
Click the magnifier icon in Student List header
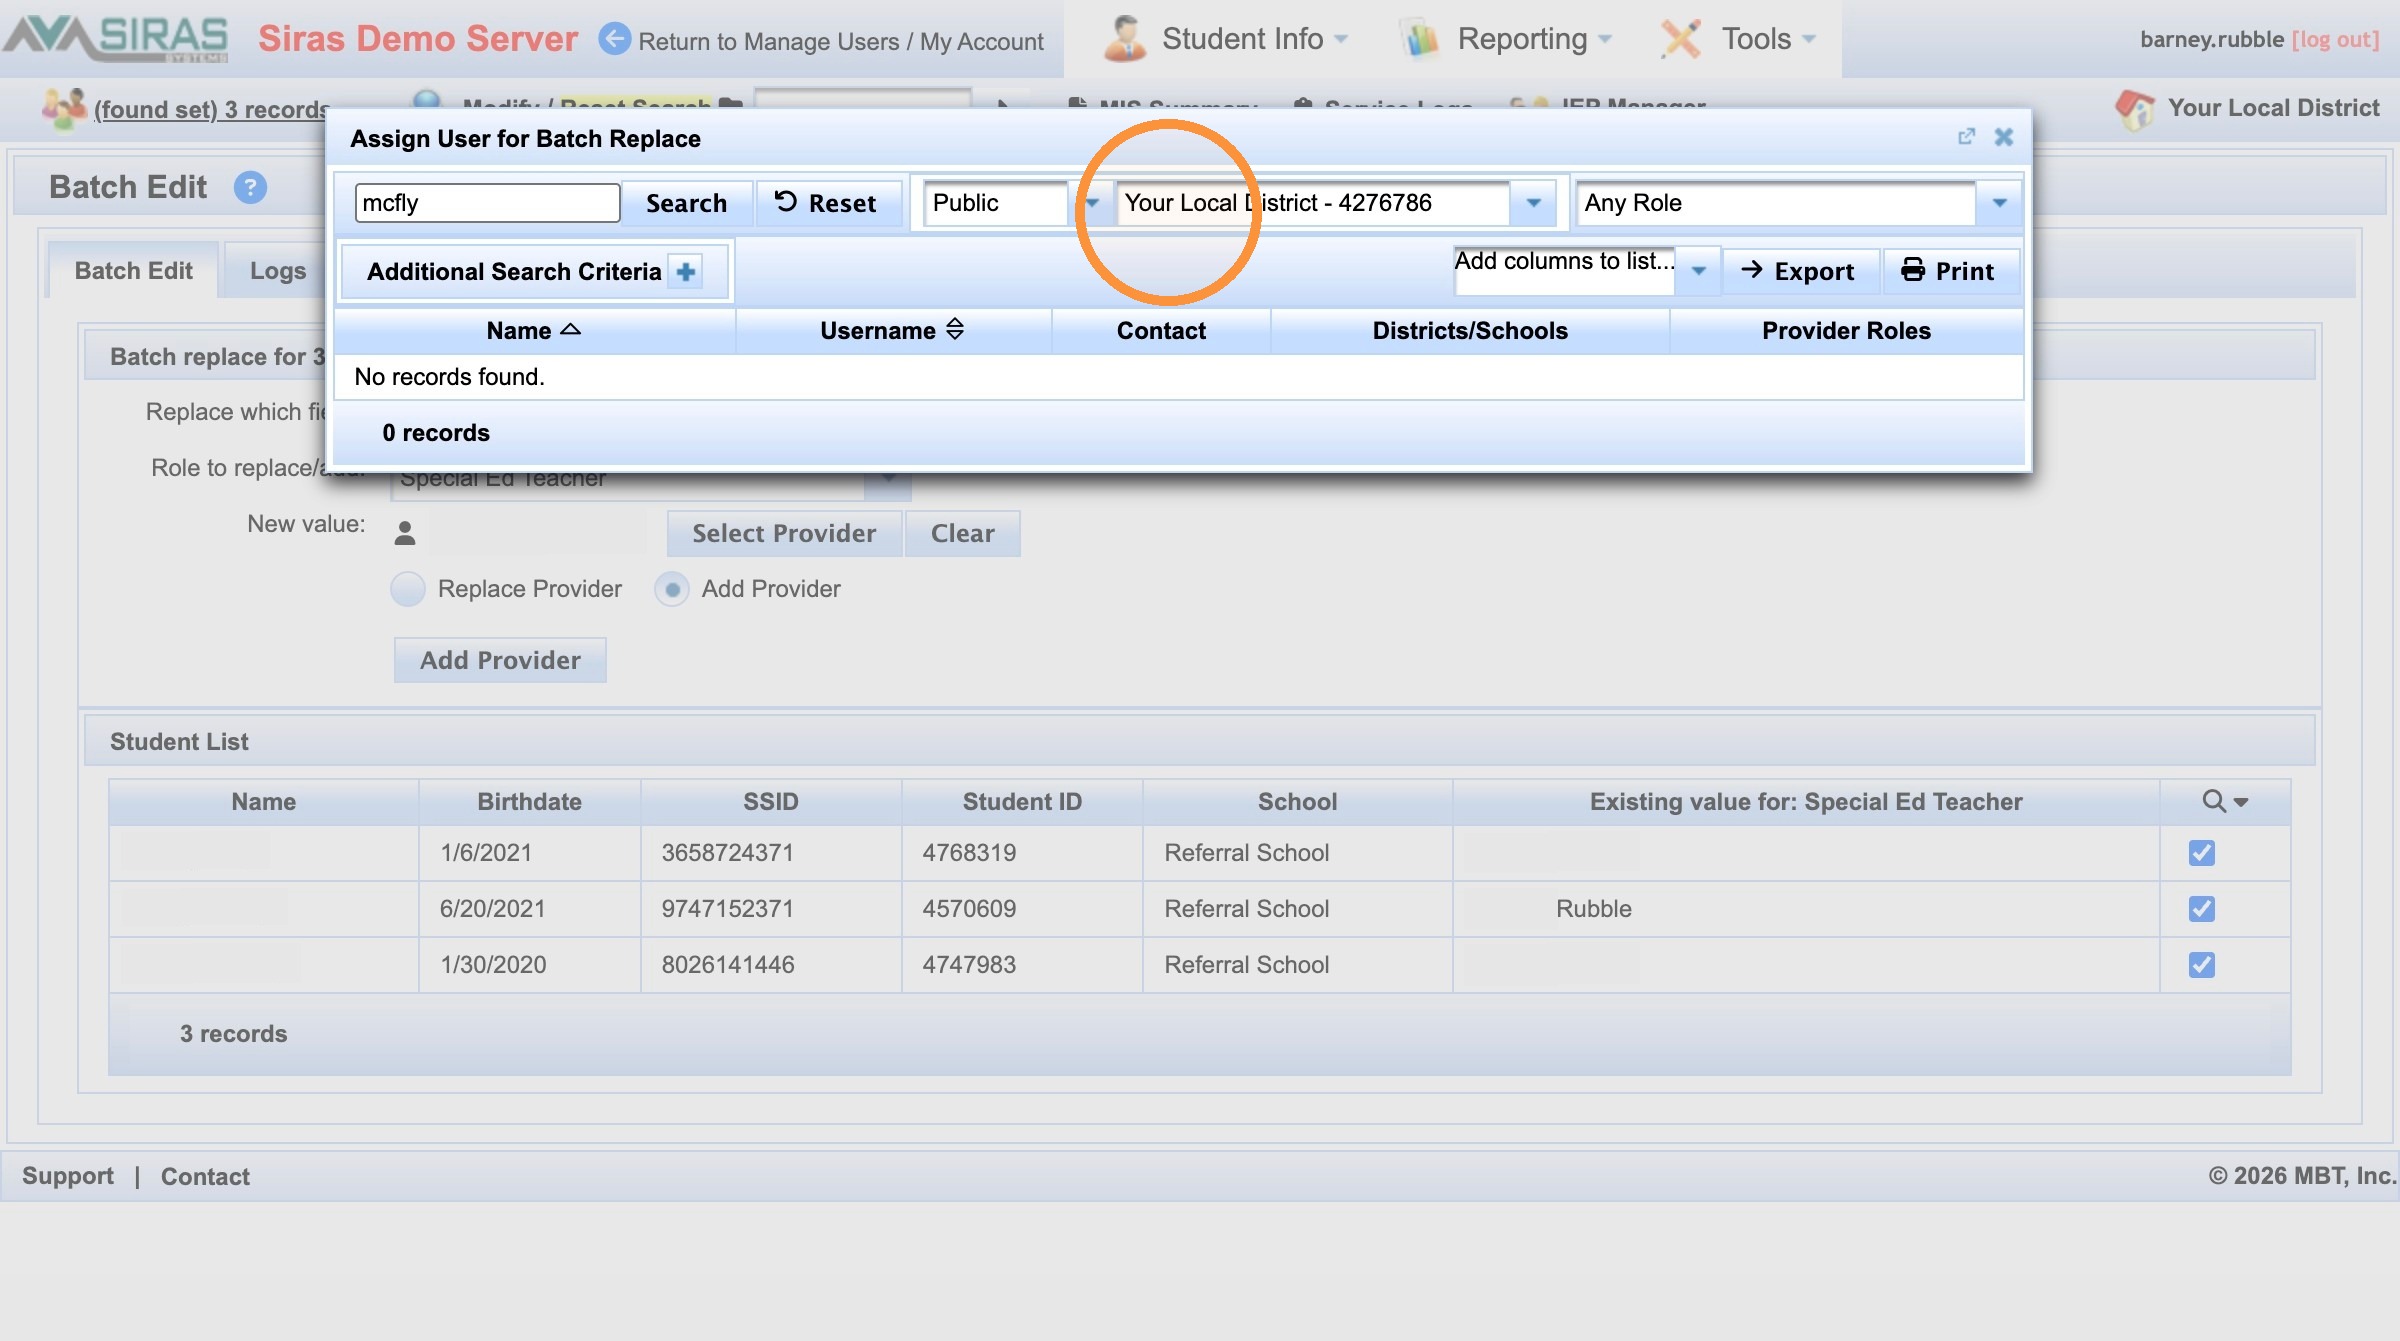(x=2214, y=801)
